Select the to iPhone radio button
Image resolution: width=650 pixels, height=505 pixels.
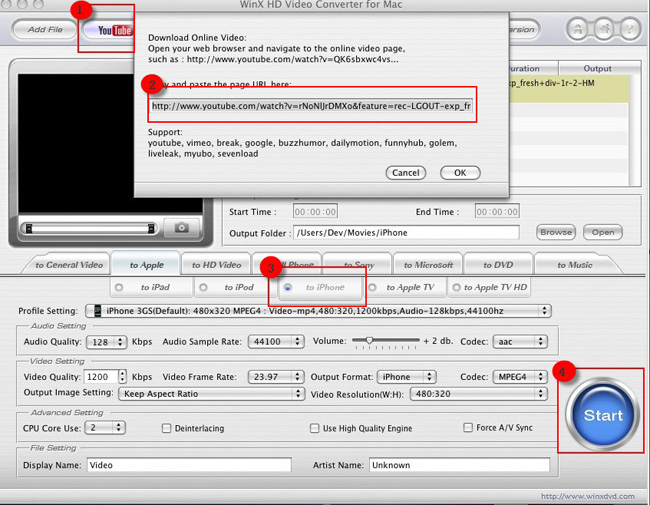288,287
